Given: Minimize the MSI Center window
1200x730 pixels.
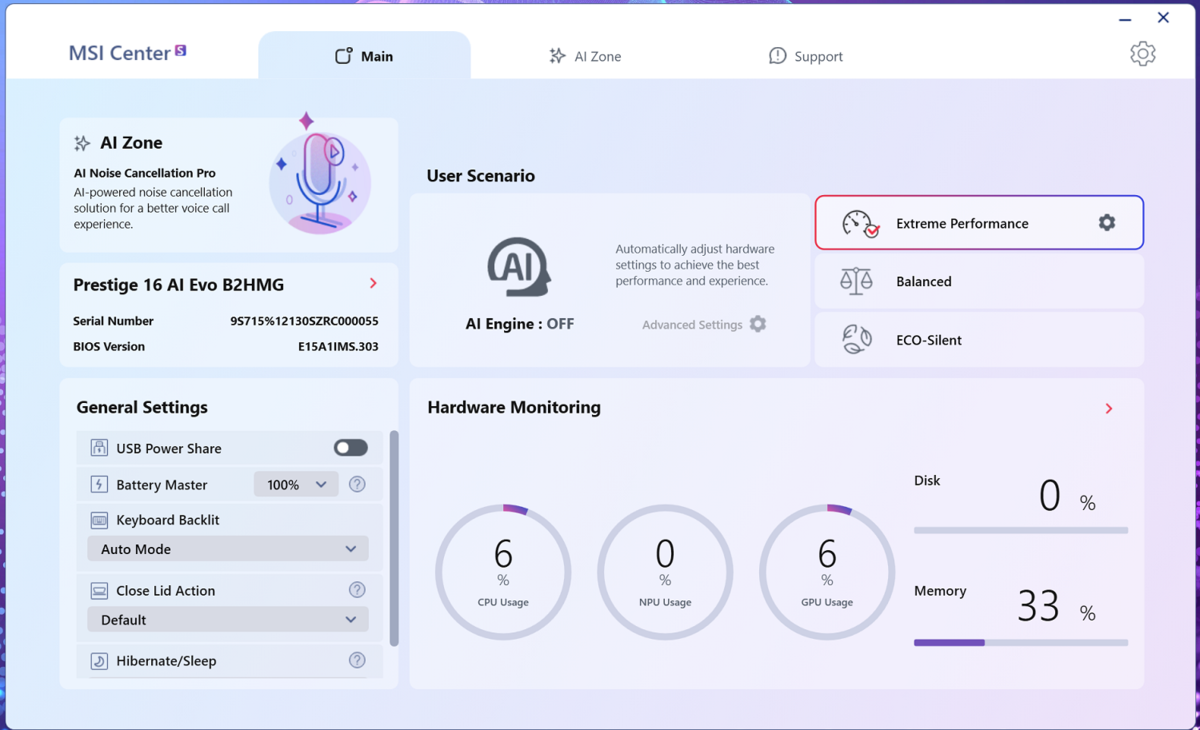Looking at the screenshot, I should [1125, 18].
